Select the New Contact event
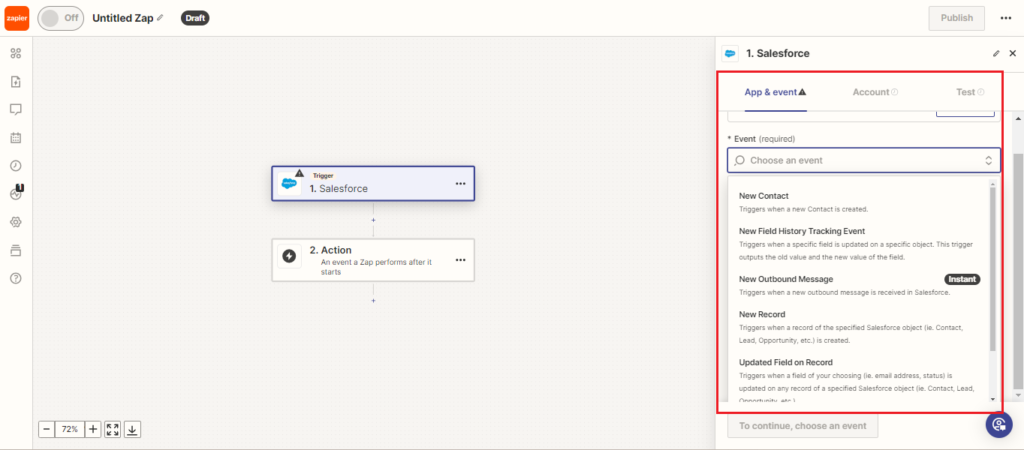The image size is (1024, 450). 859,202
